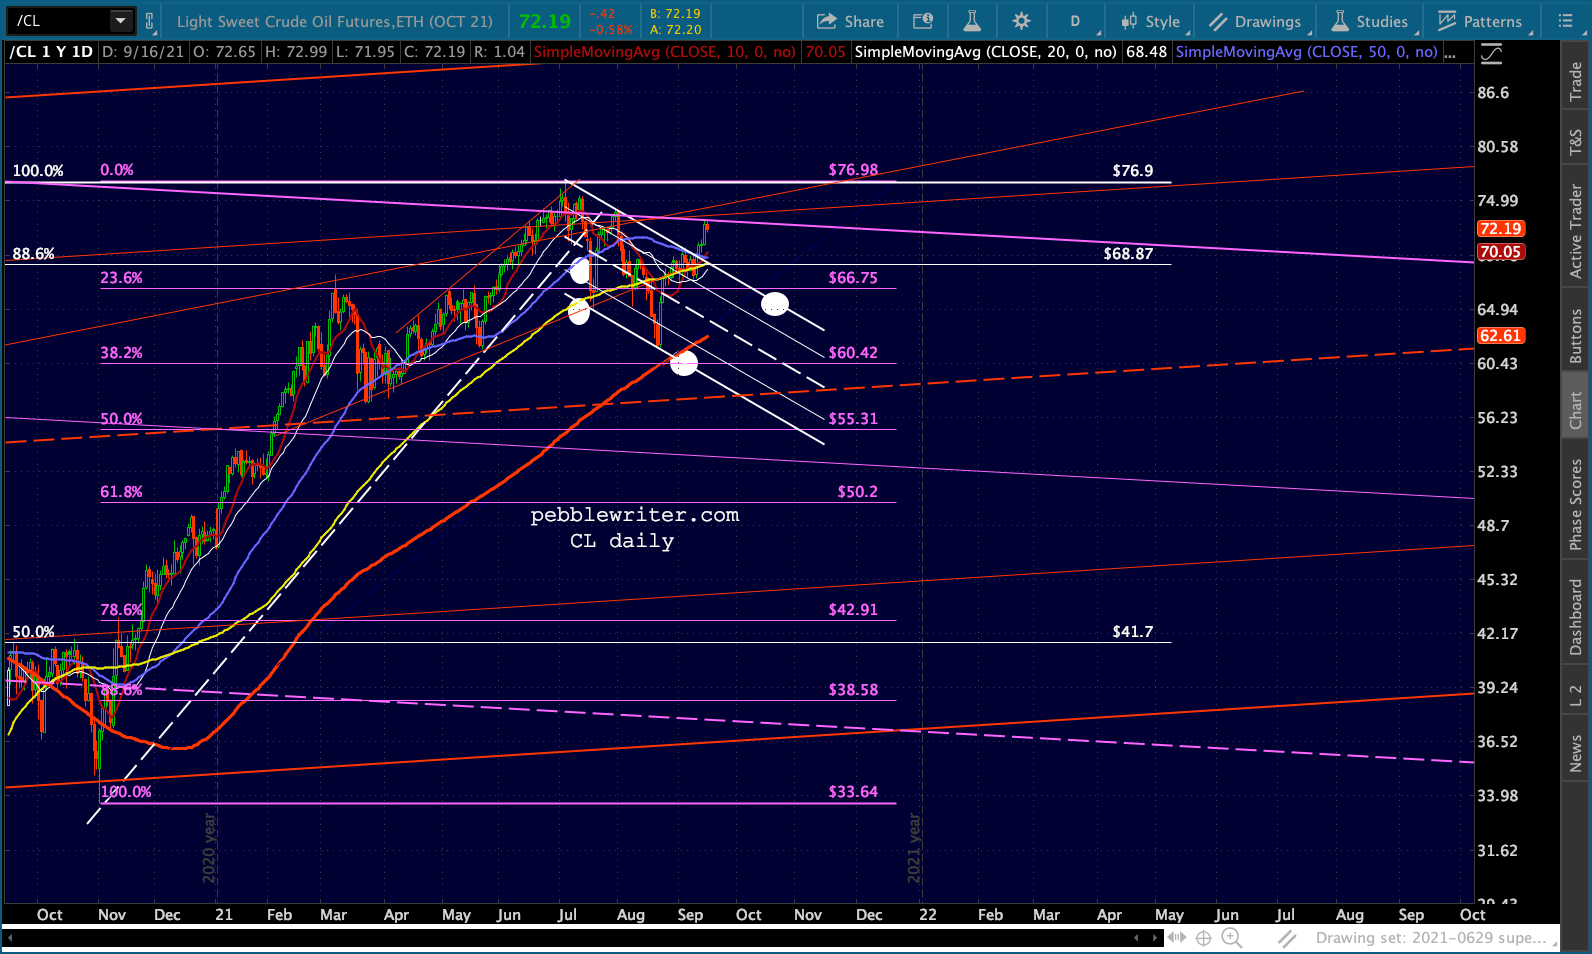1592x954 pixels.
Task: Click the 23.6% retracement label
Action: click(121, 278)
